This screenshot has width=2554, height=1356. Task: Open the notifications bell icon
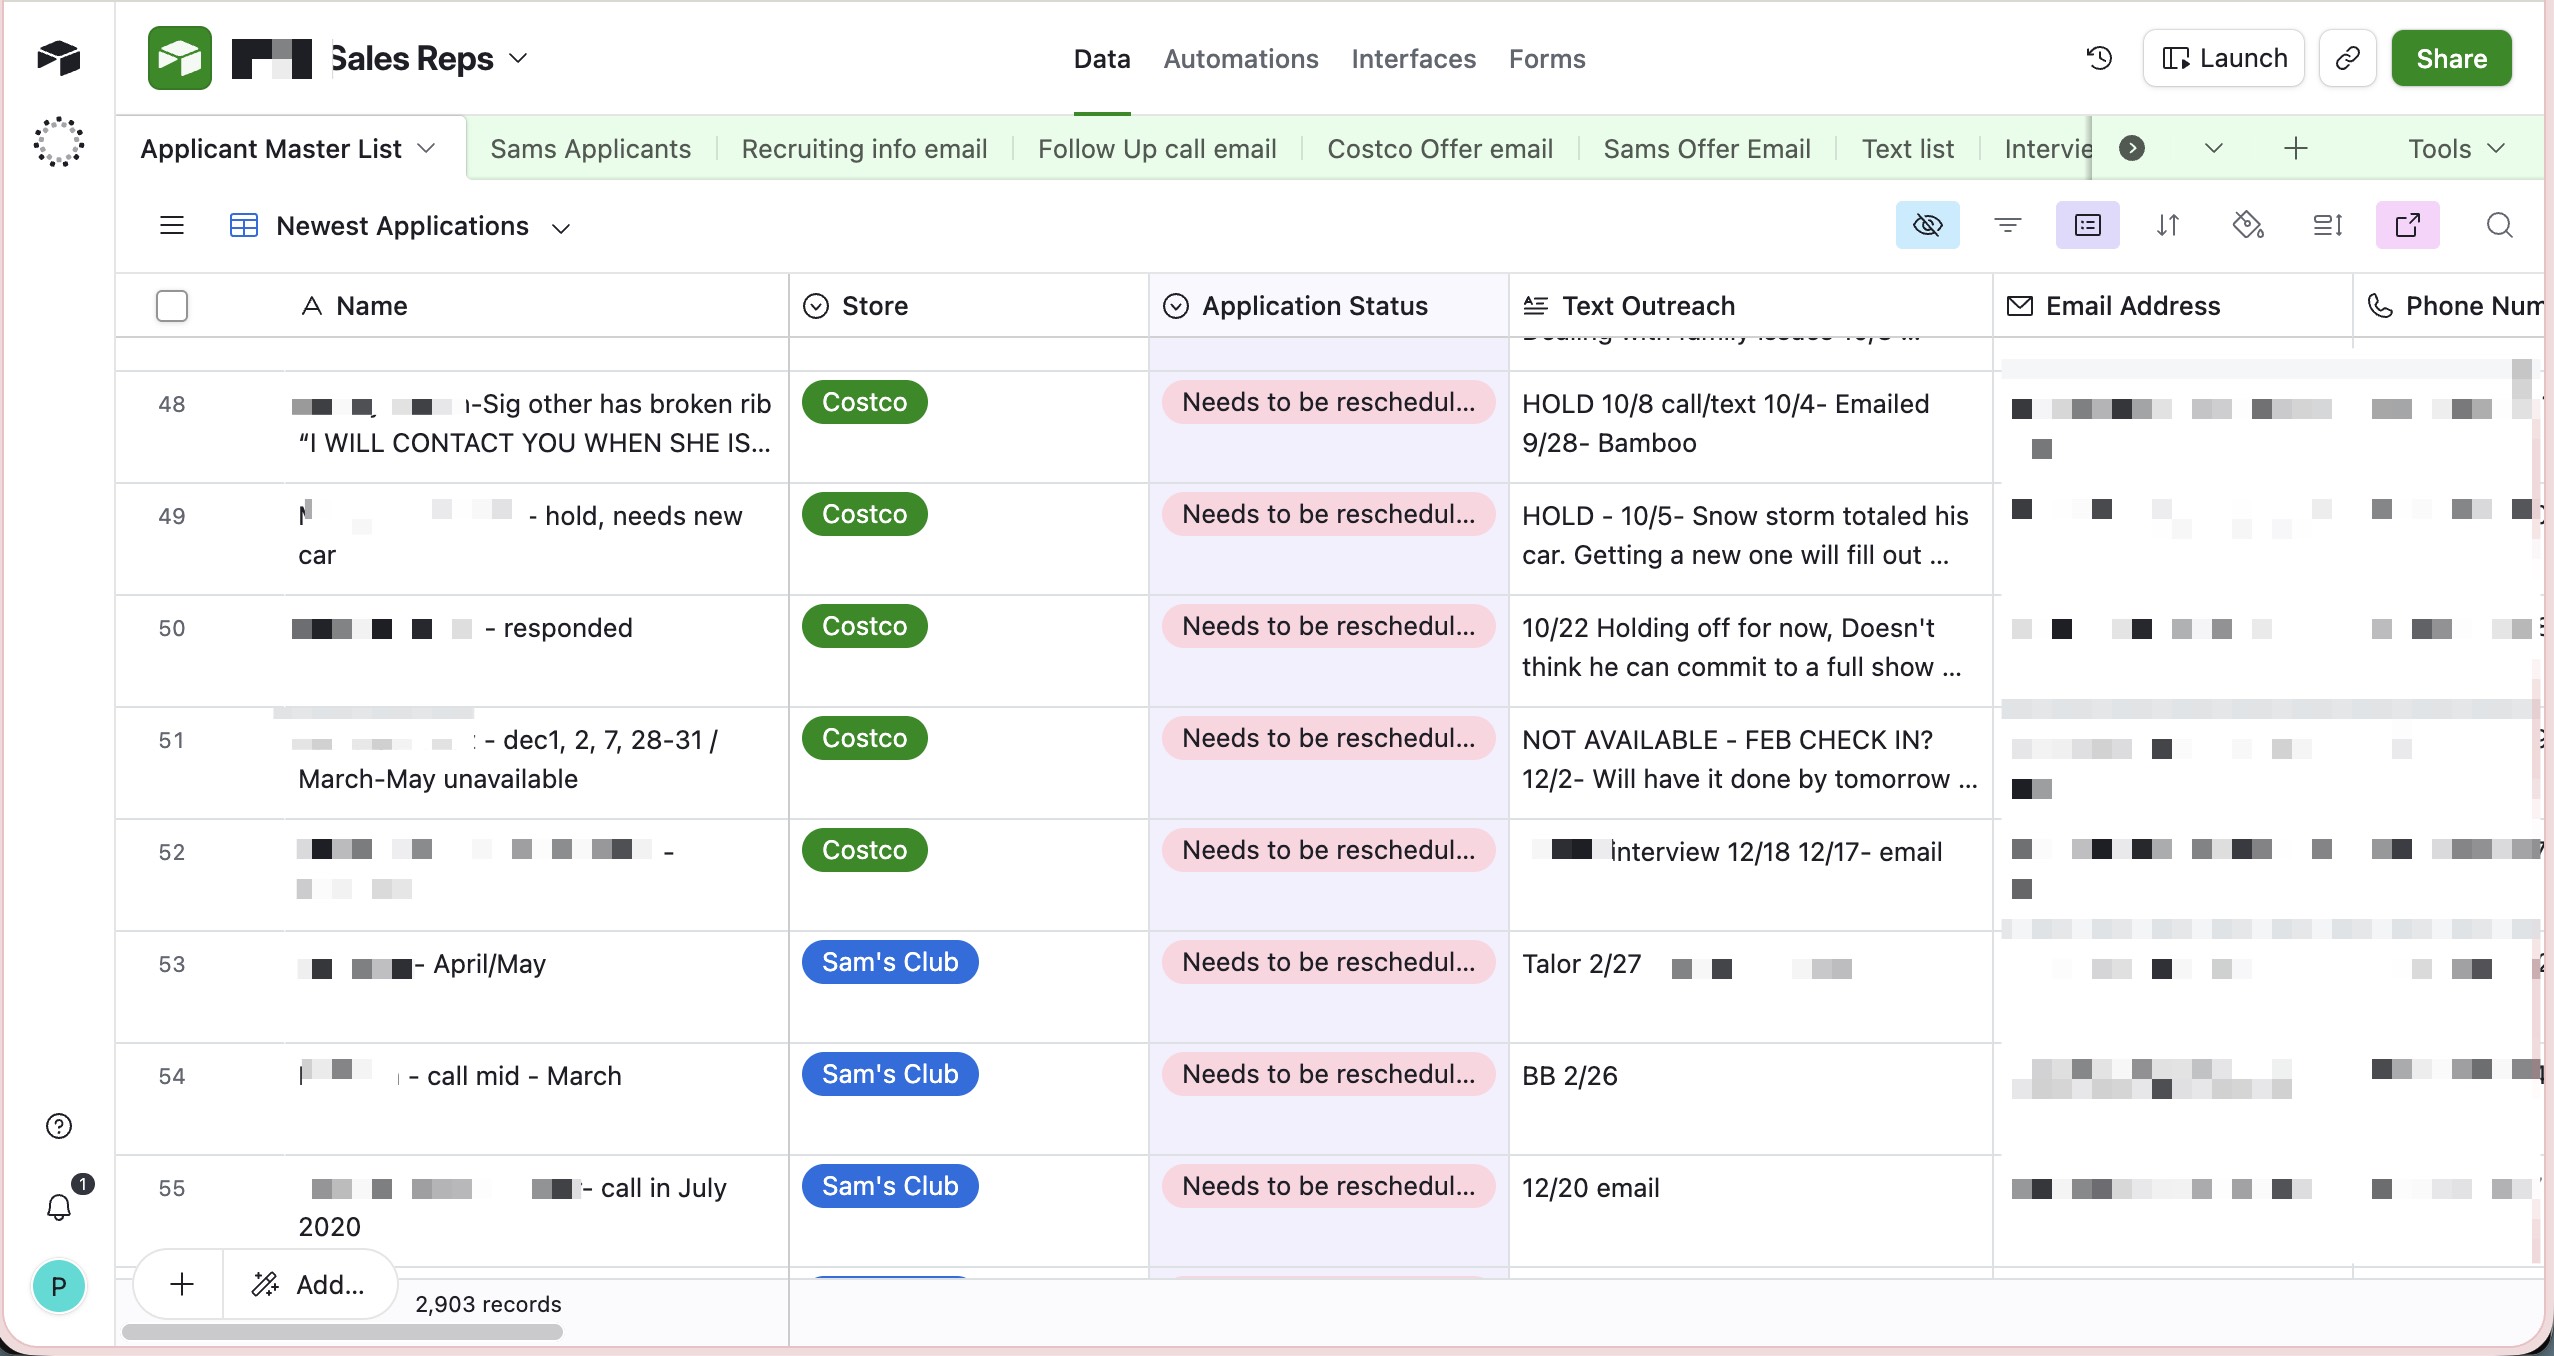(59, 1207)
